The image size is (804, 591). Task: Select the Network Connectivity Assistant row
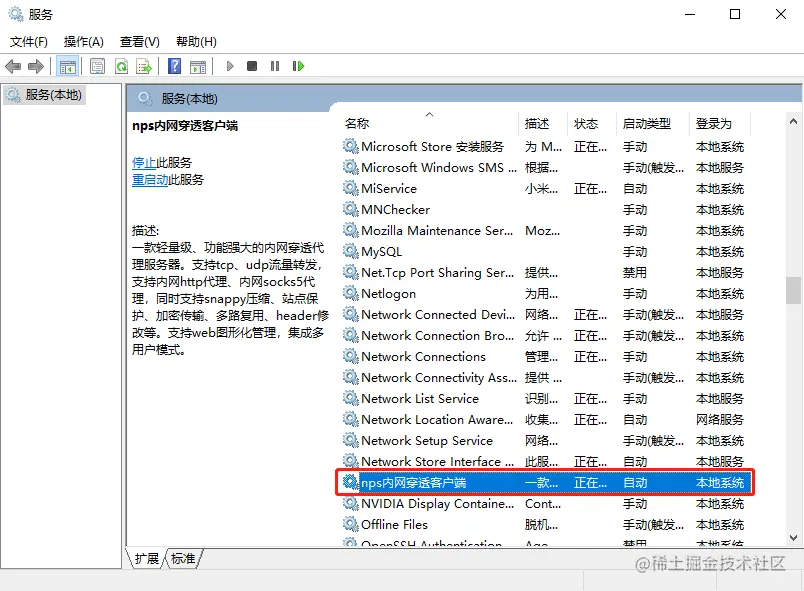click(x=545, y=377)
